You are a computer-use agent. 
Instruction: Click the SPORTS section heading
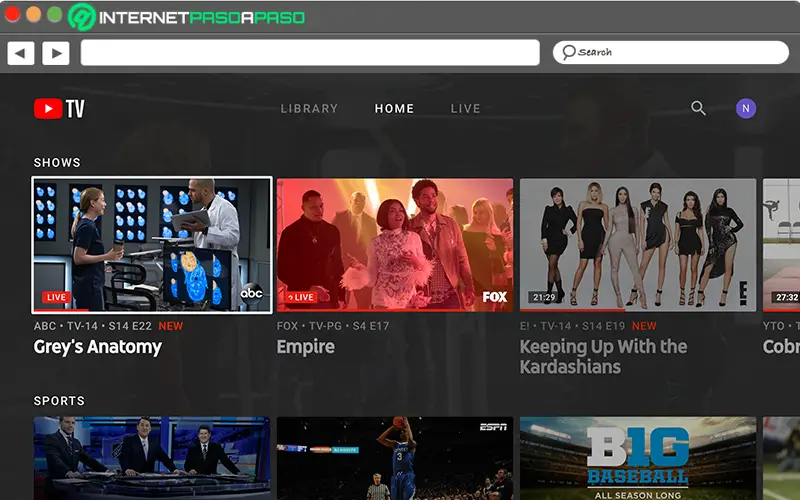(x=59, y=401)
